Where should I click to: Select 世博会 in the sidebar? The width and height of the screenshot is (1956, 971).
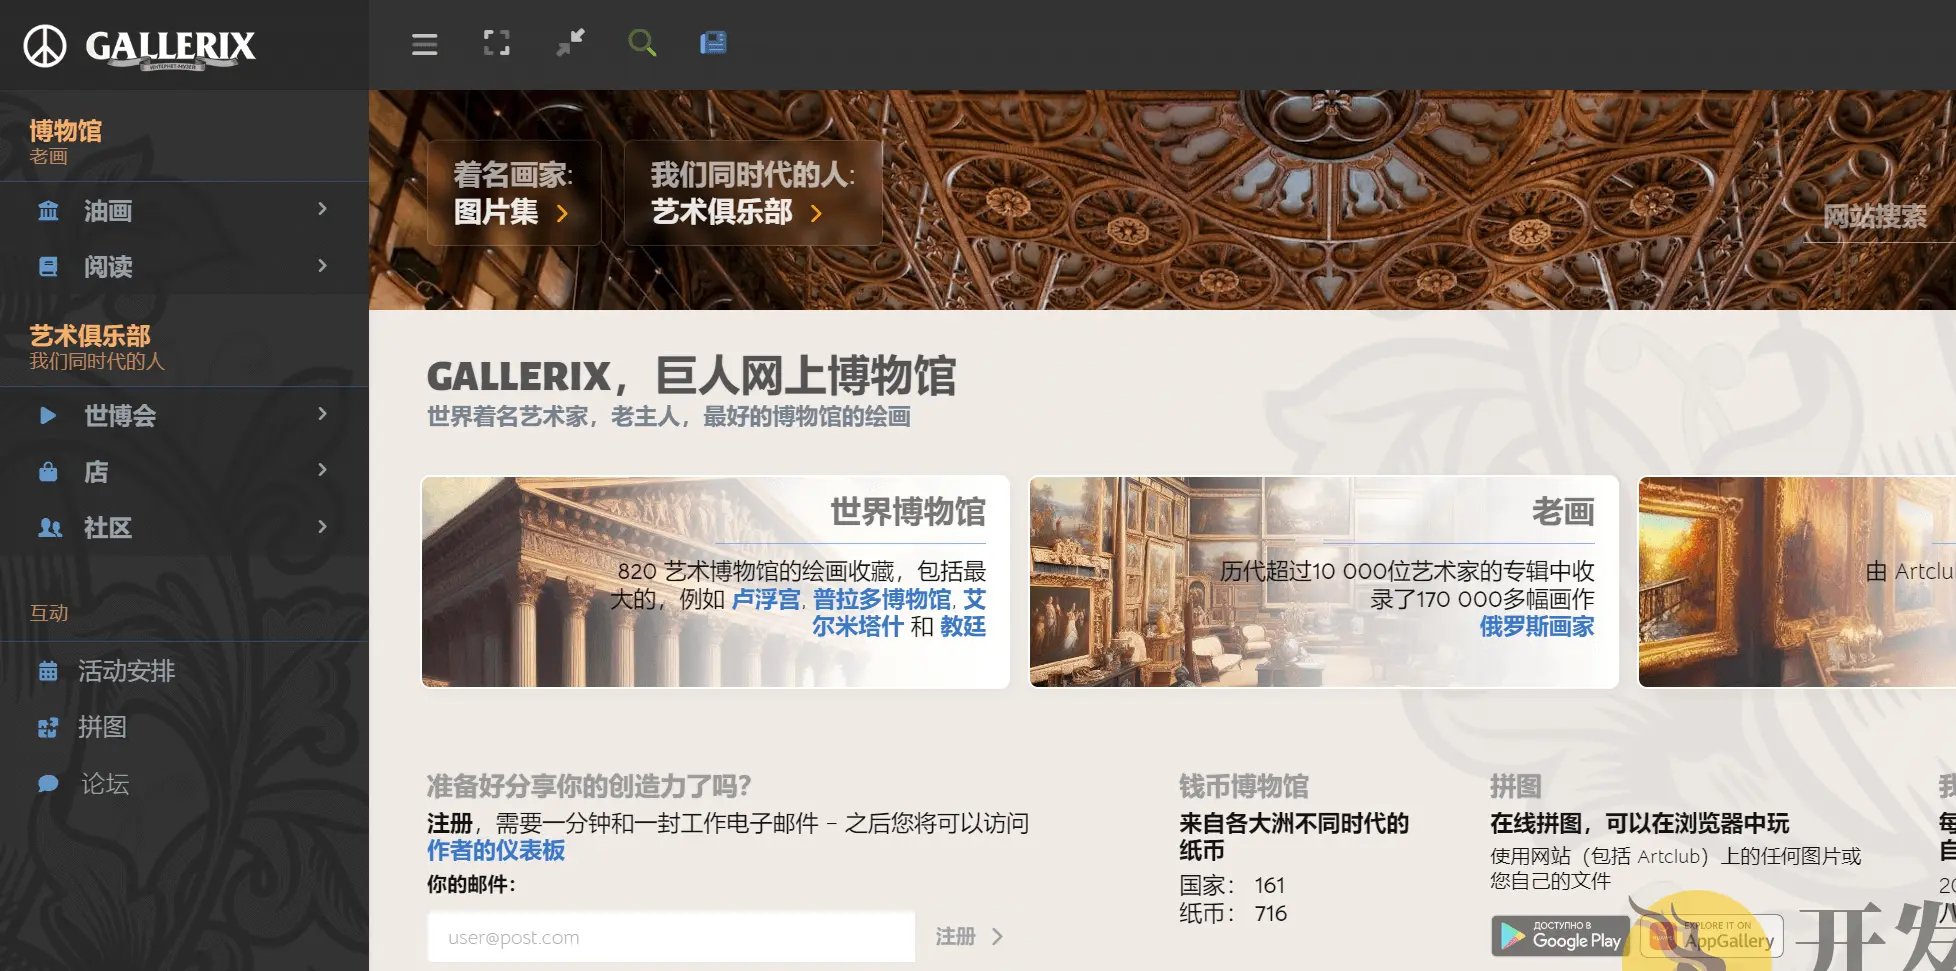[120, 416]
